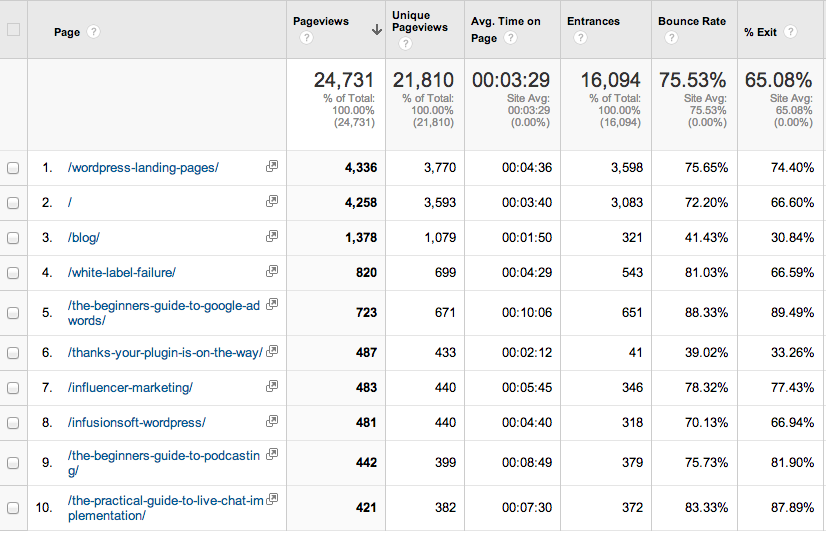Click the external link icon for /blog/
Image resolution: width=826 pixels, height=535 pixels.
[271, 237]
